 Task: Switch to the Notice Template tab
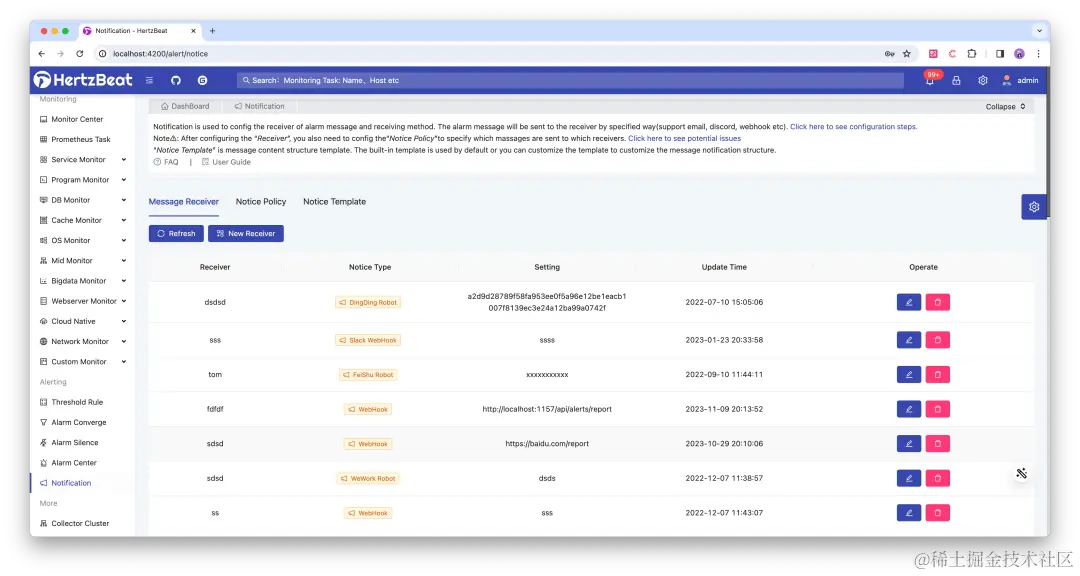click(334, 202)
